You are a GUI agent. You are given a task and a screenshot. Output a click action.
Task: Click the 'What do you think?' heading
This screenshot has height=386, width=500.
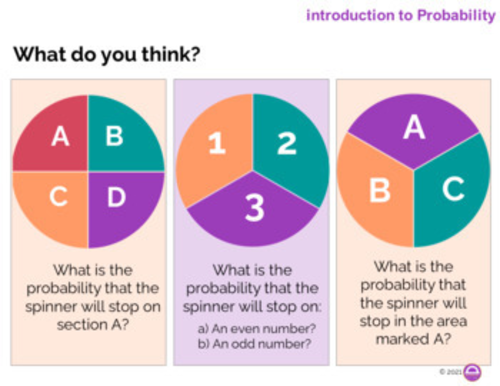(107, 54)
